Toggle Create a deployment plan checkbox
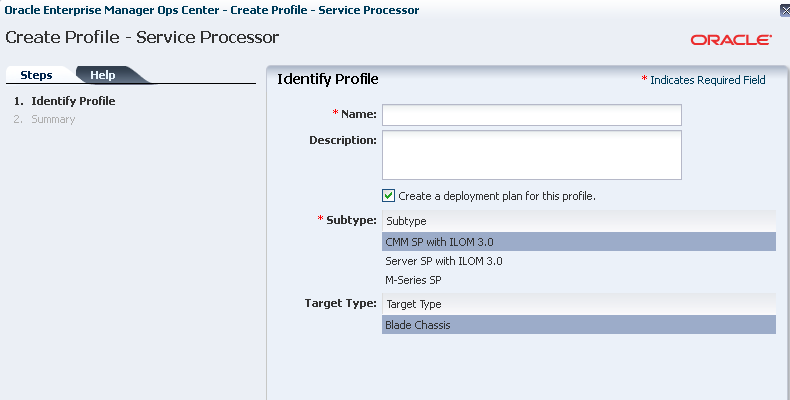790x400 pixels. [388, 196]
